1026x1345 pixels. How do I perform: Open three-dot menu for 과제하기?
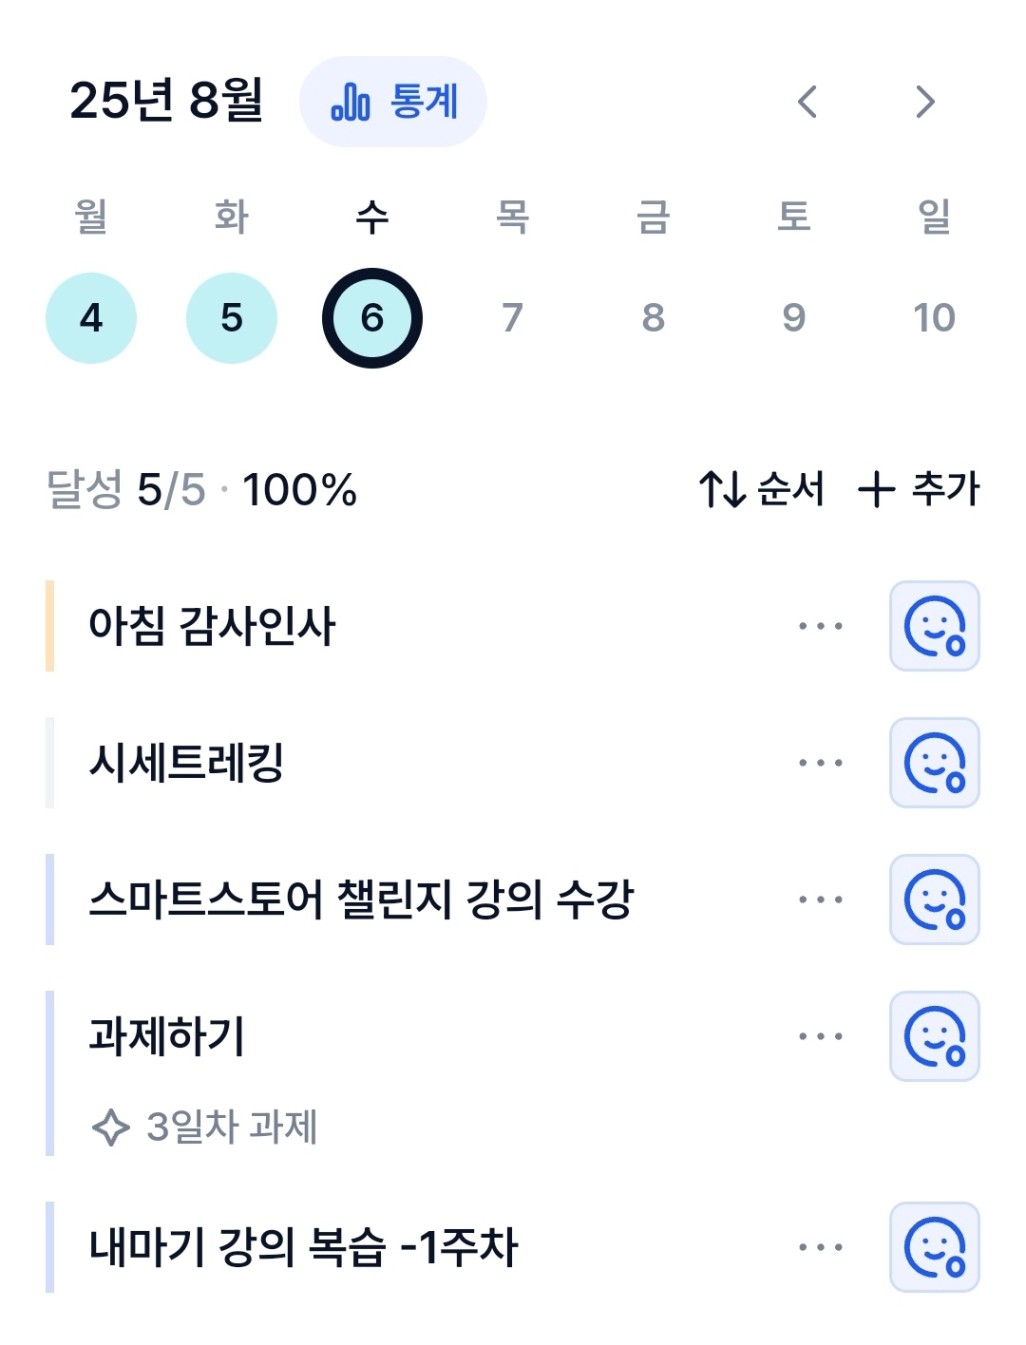point(820,1037)
